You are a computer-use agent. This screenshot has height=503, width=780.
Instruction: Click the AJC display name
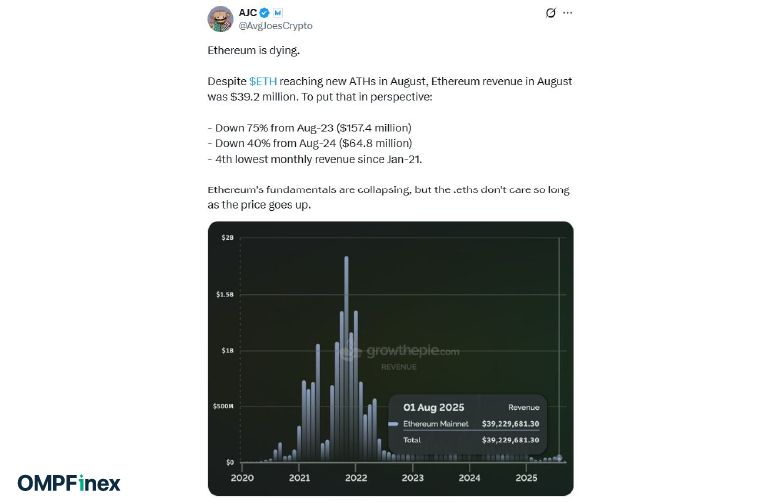coord(248,13)
